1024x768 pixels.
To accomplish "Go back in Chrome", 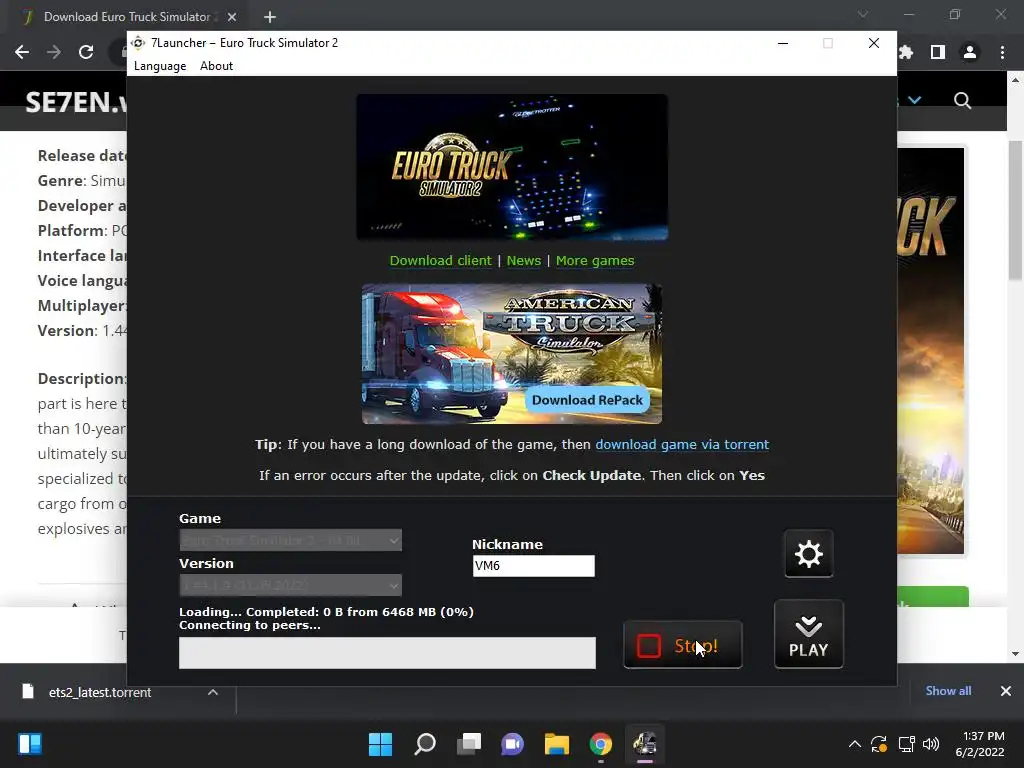I will (22, 52).
